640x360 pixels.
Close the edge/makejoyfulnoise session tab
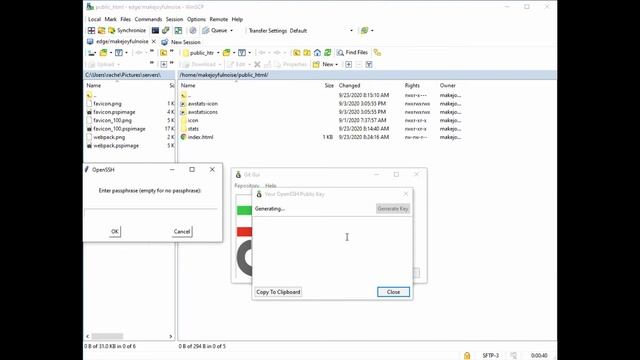tap(153, 42)
